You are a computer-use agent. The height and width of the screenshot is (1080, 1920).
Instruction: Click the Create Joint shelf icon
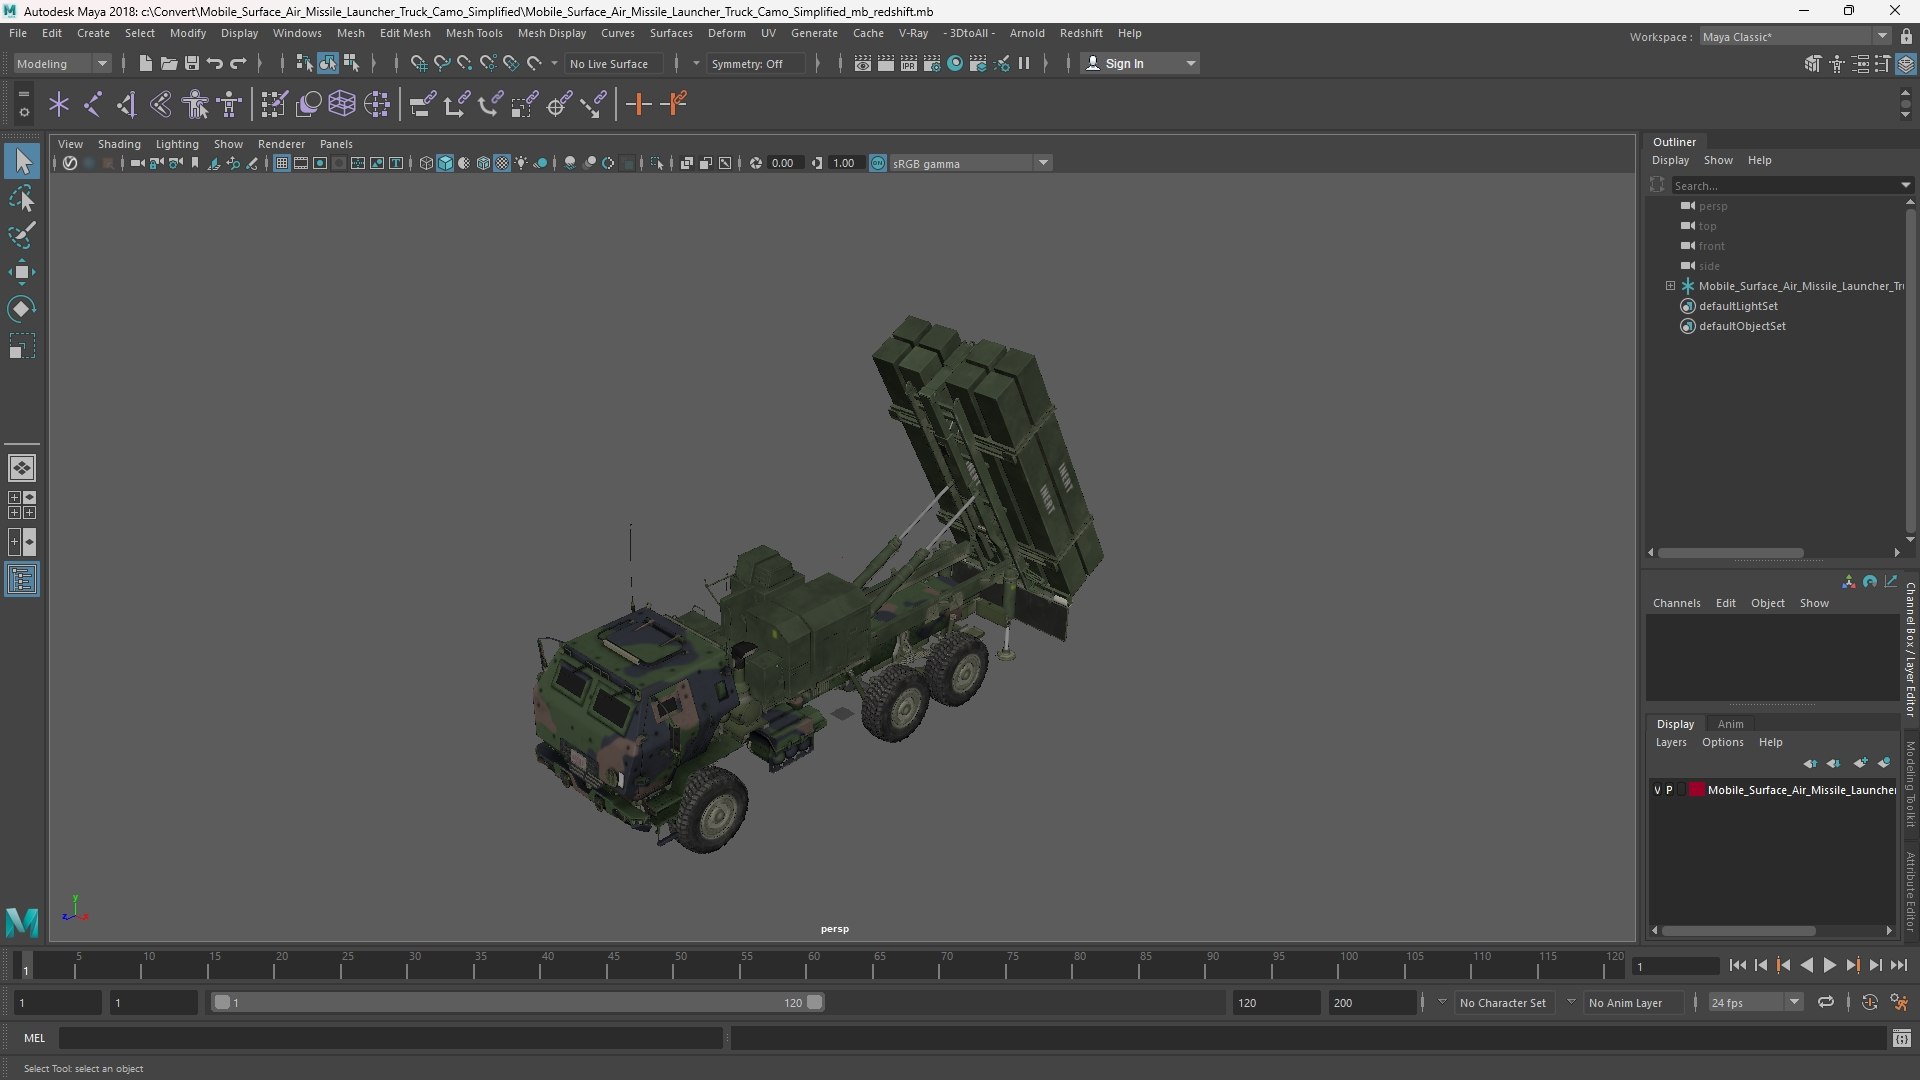[93, 104]
